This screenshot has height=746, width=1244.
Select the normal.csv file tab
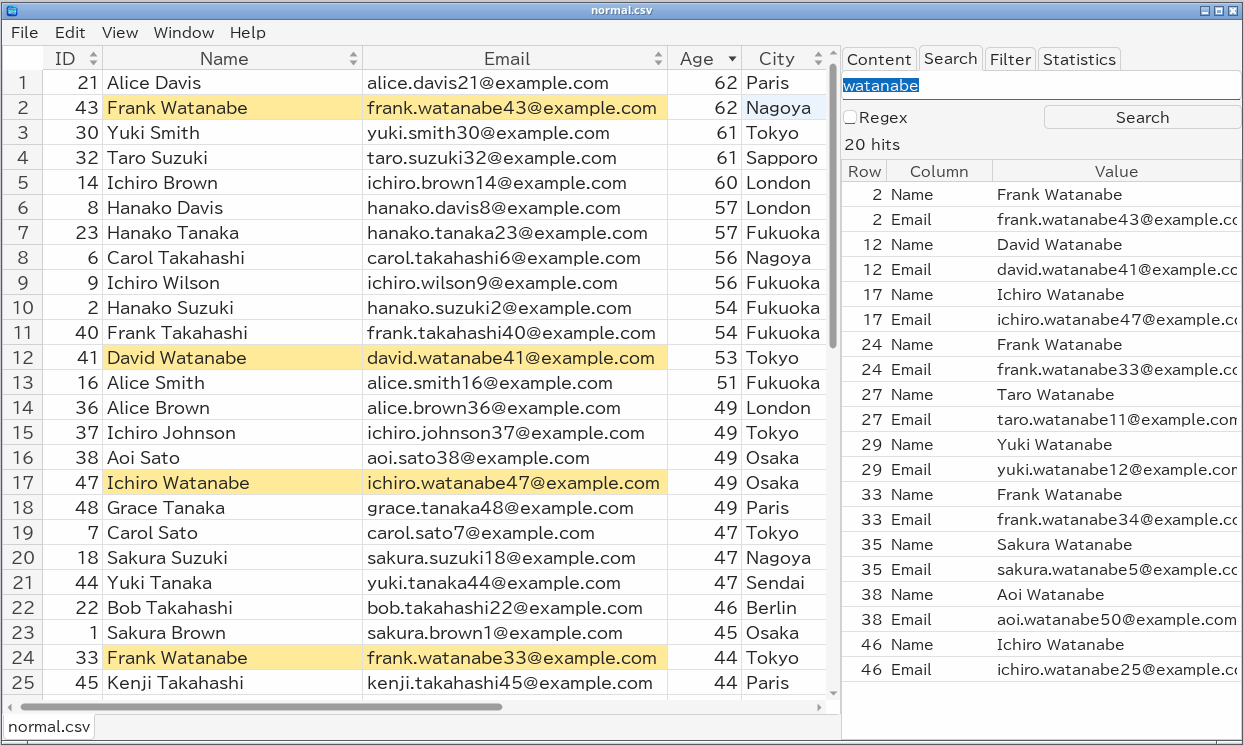coord(49,727)
